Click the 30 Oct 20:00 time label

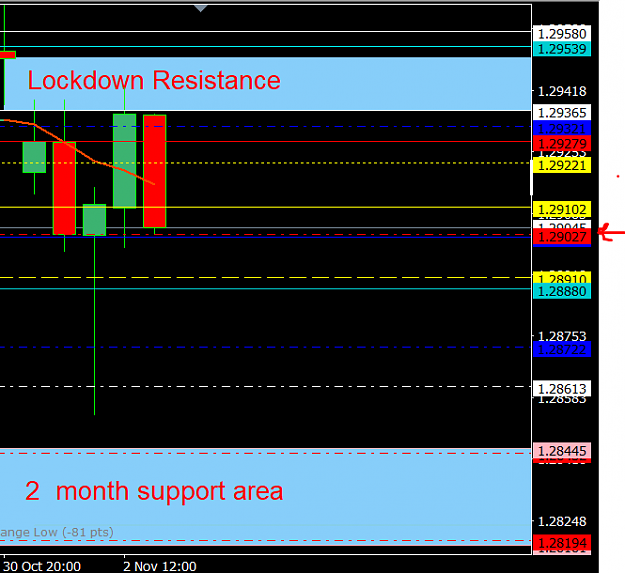42,566
